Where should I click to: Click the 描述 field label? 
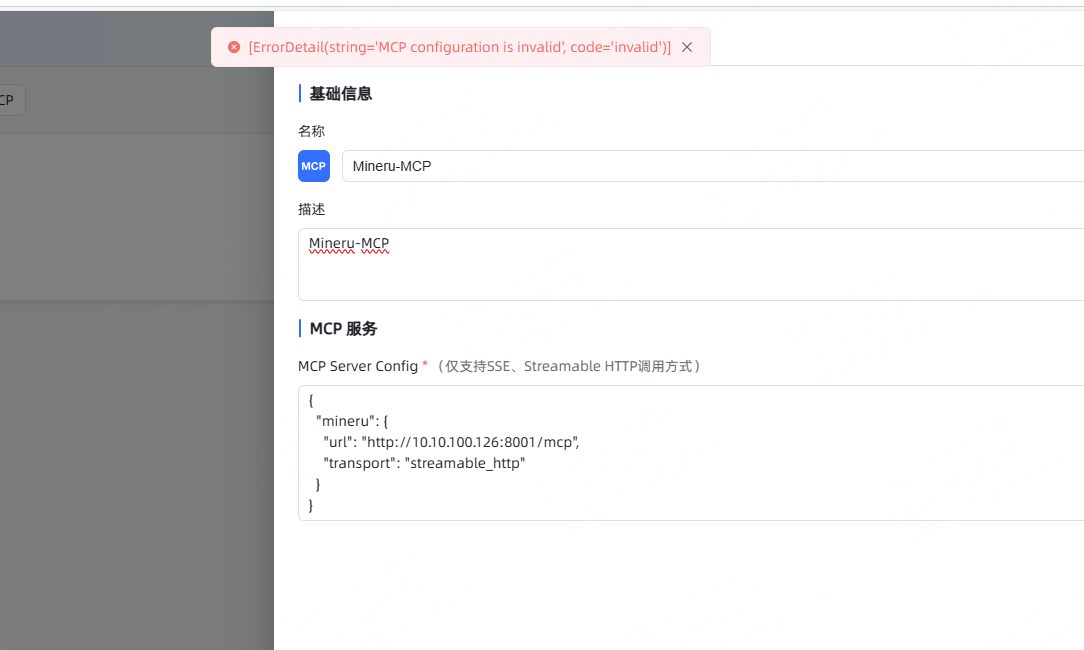point(311,209)
